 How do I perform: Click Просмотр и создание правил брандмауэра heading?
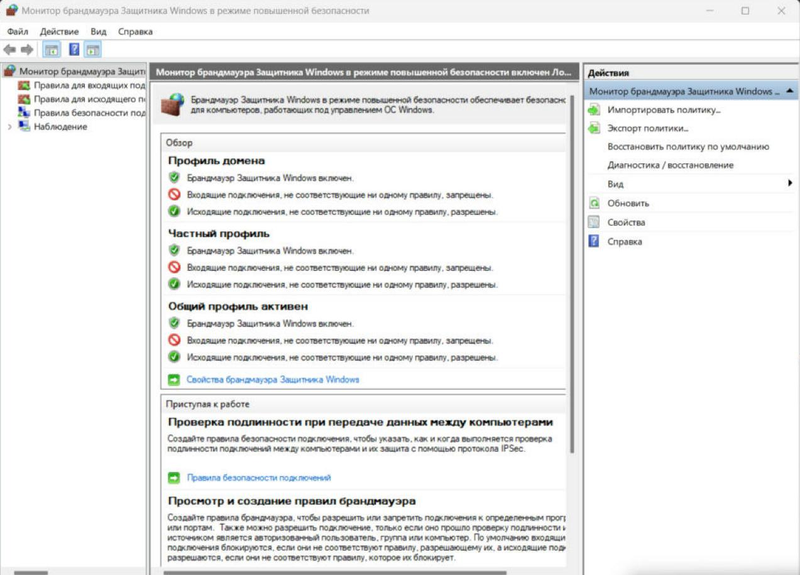click(292, 501)
